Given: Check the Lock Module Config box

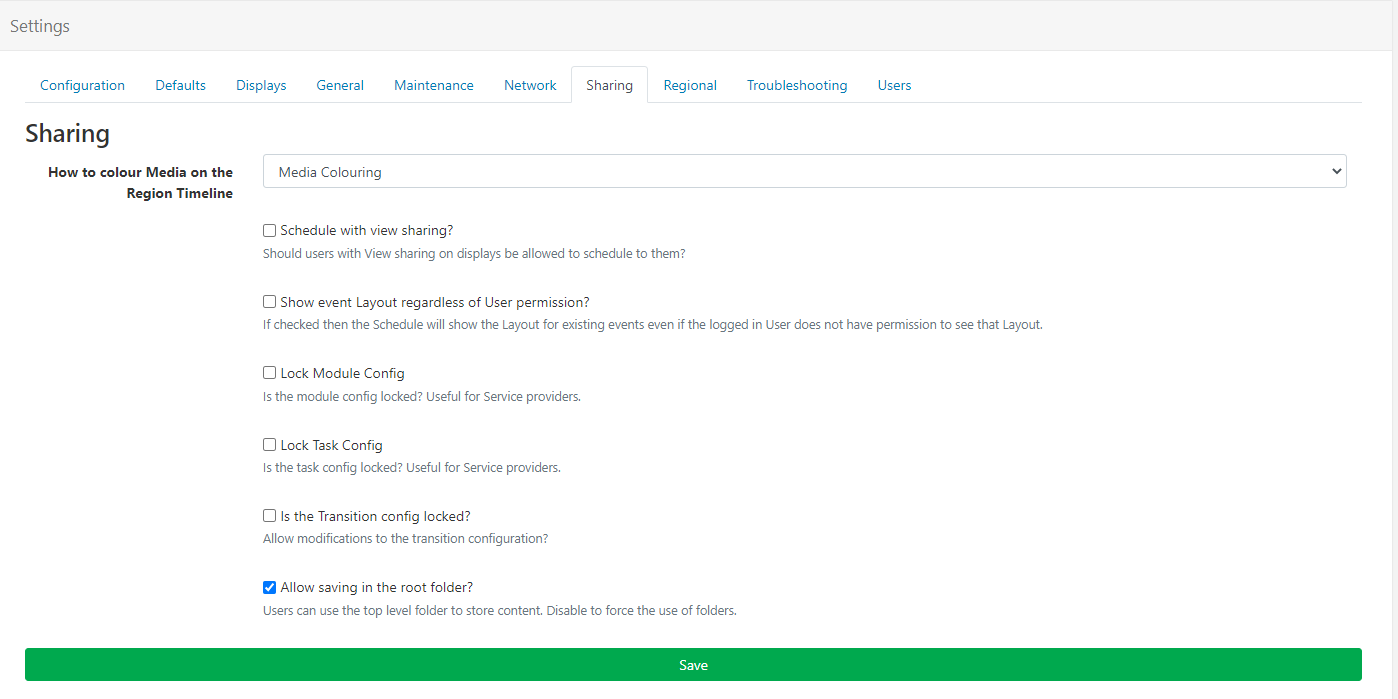Looking at the screenshot, I should tap(270, 373).
